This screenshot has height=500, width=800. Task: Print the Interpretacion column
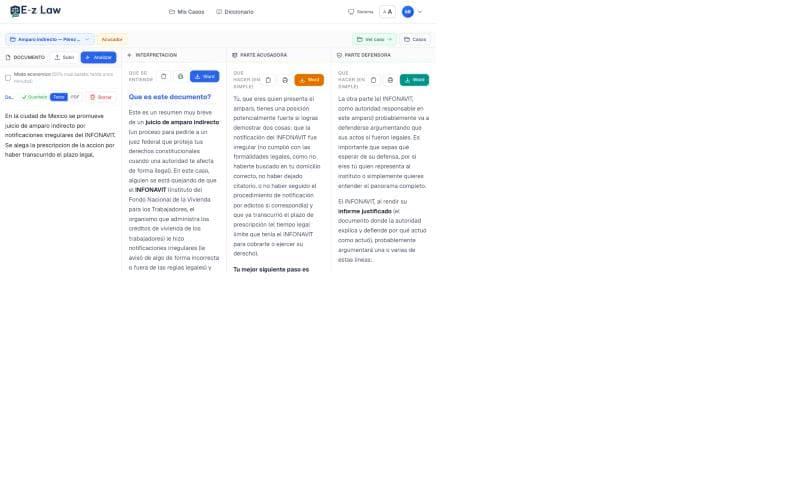(180, 77)
